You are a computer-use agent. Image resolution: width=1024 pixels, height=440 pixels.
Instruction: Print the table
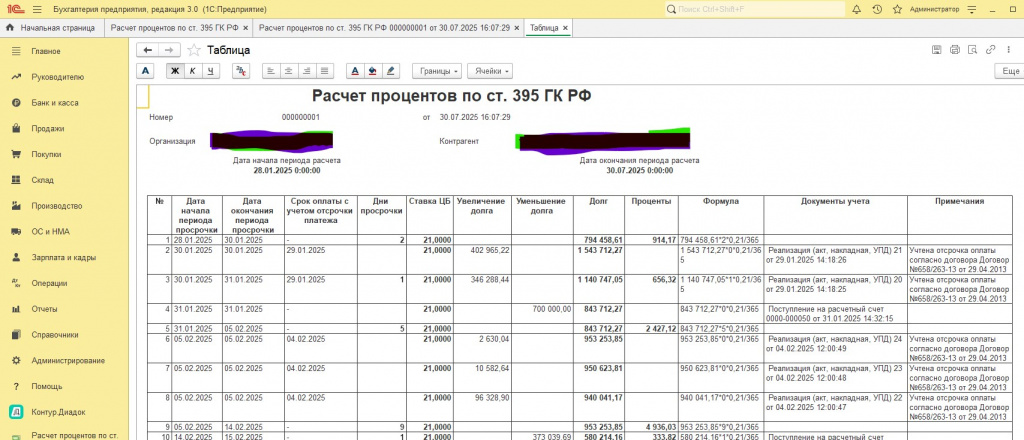click(x=954, y=50)
